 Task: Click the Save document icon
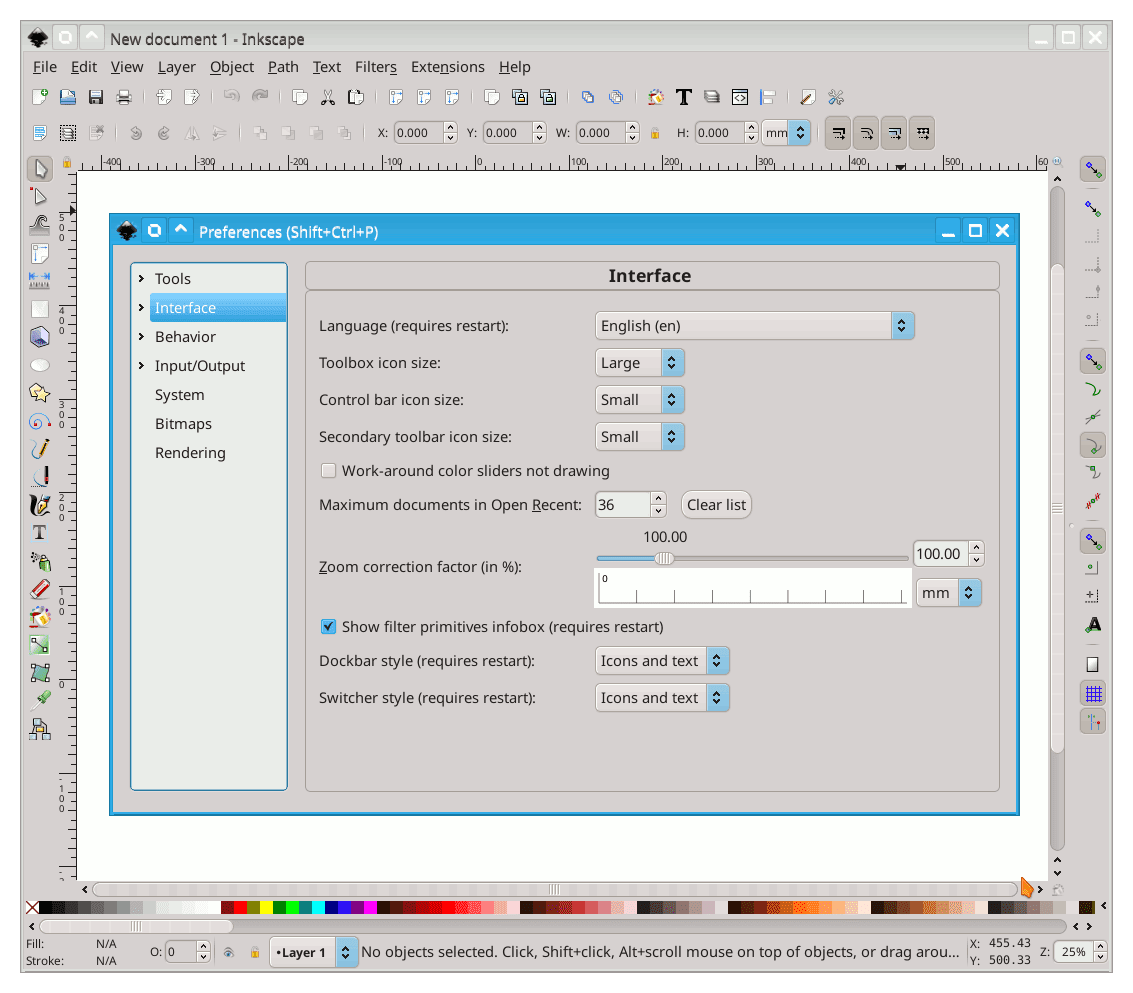pyautogui.click(x=95, y=97)
